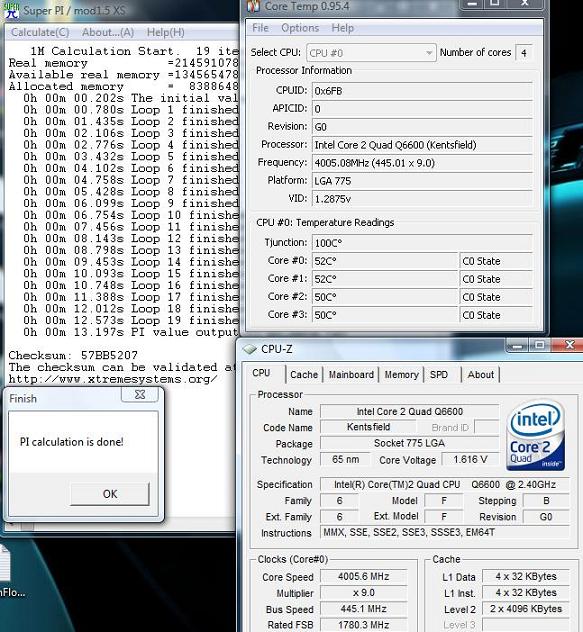Click the Multiplier value x 9.0
Image resolution: width=583 pixels, height=632 pixels.
(364, 592)
